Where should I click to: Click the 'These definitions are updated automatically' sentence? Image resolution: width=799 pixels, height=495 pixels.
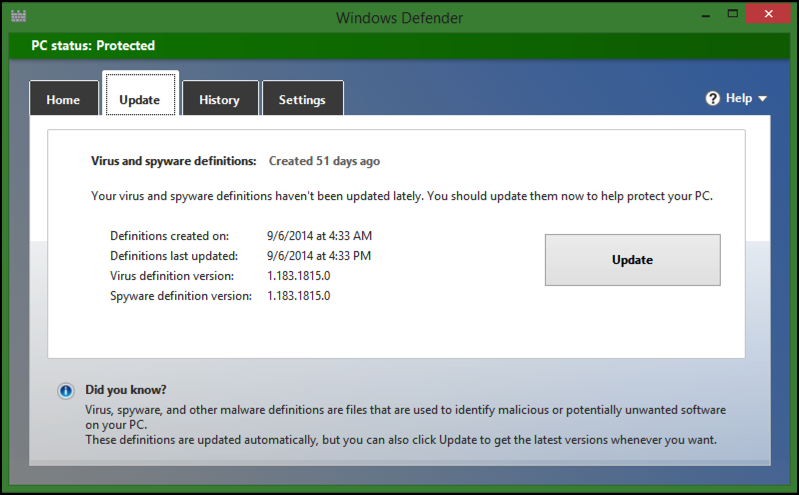click(x=401, y=440)
